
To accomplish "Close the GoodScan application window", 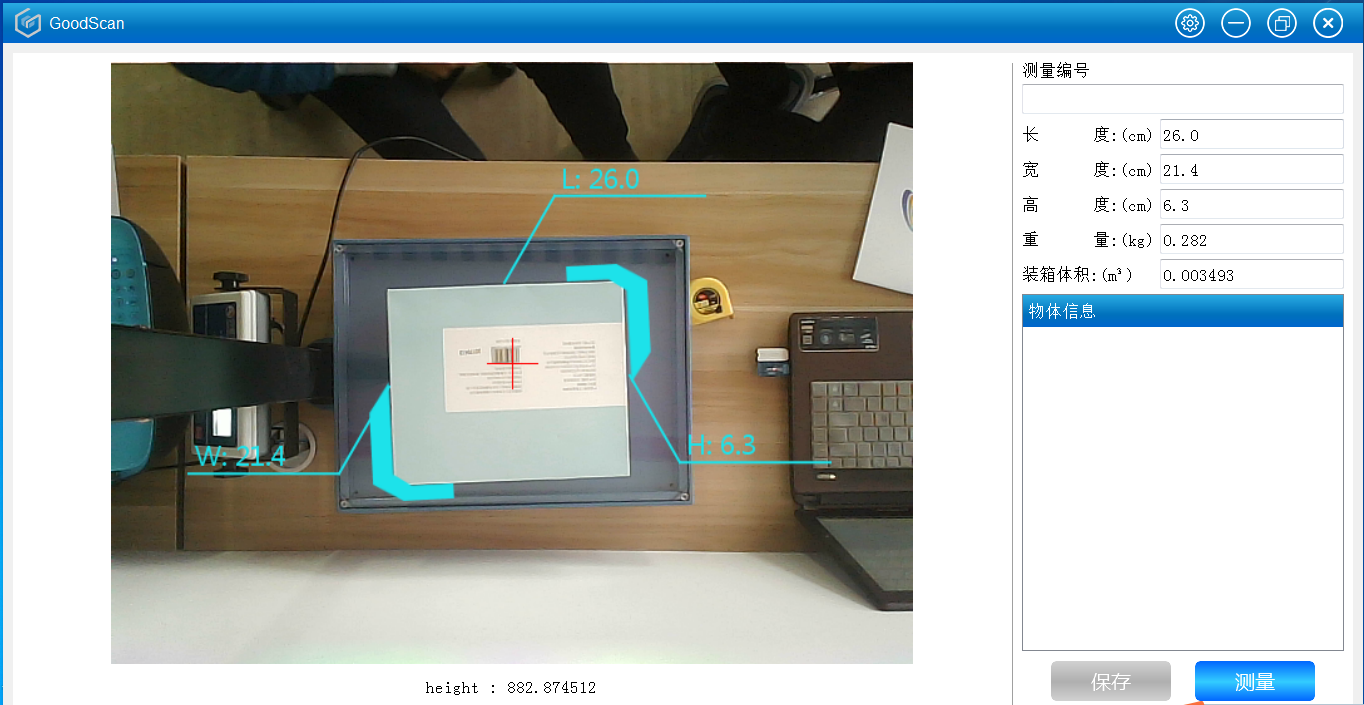I will 1327,24.
